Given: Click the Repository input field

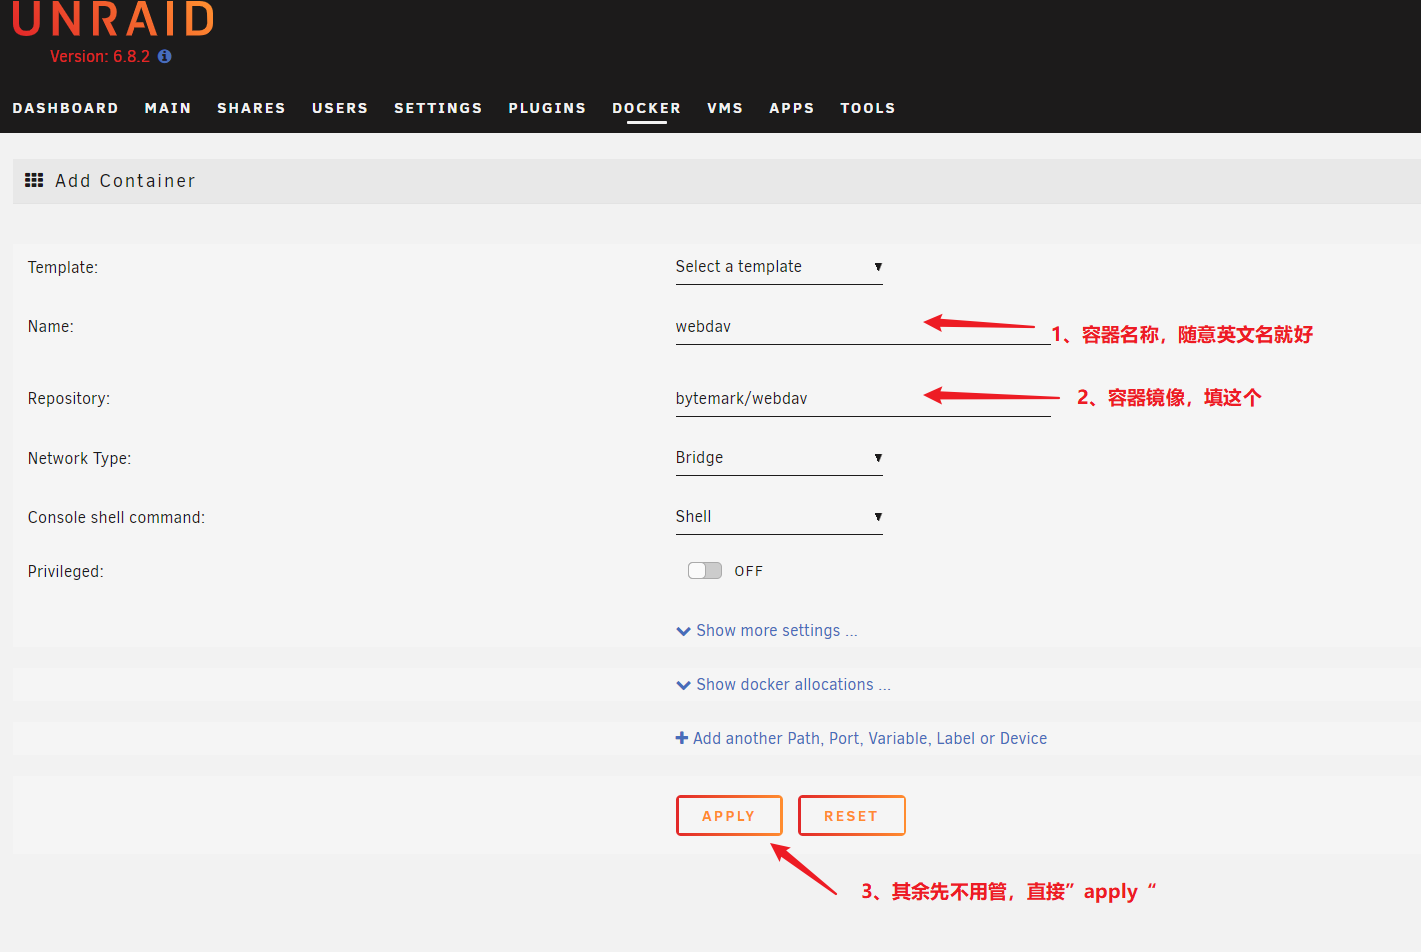Looking at the screenshot, I should 863,399.
